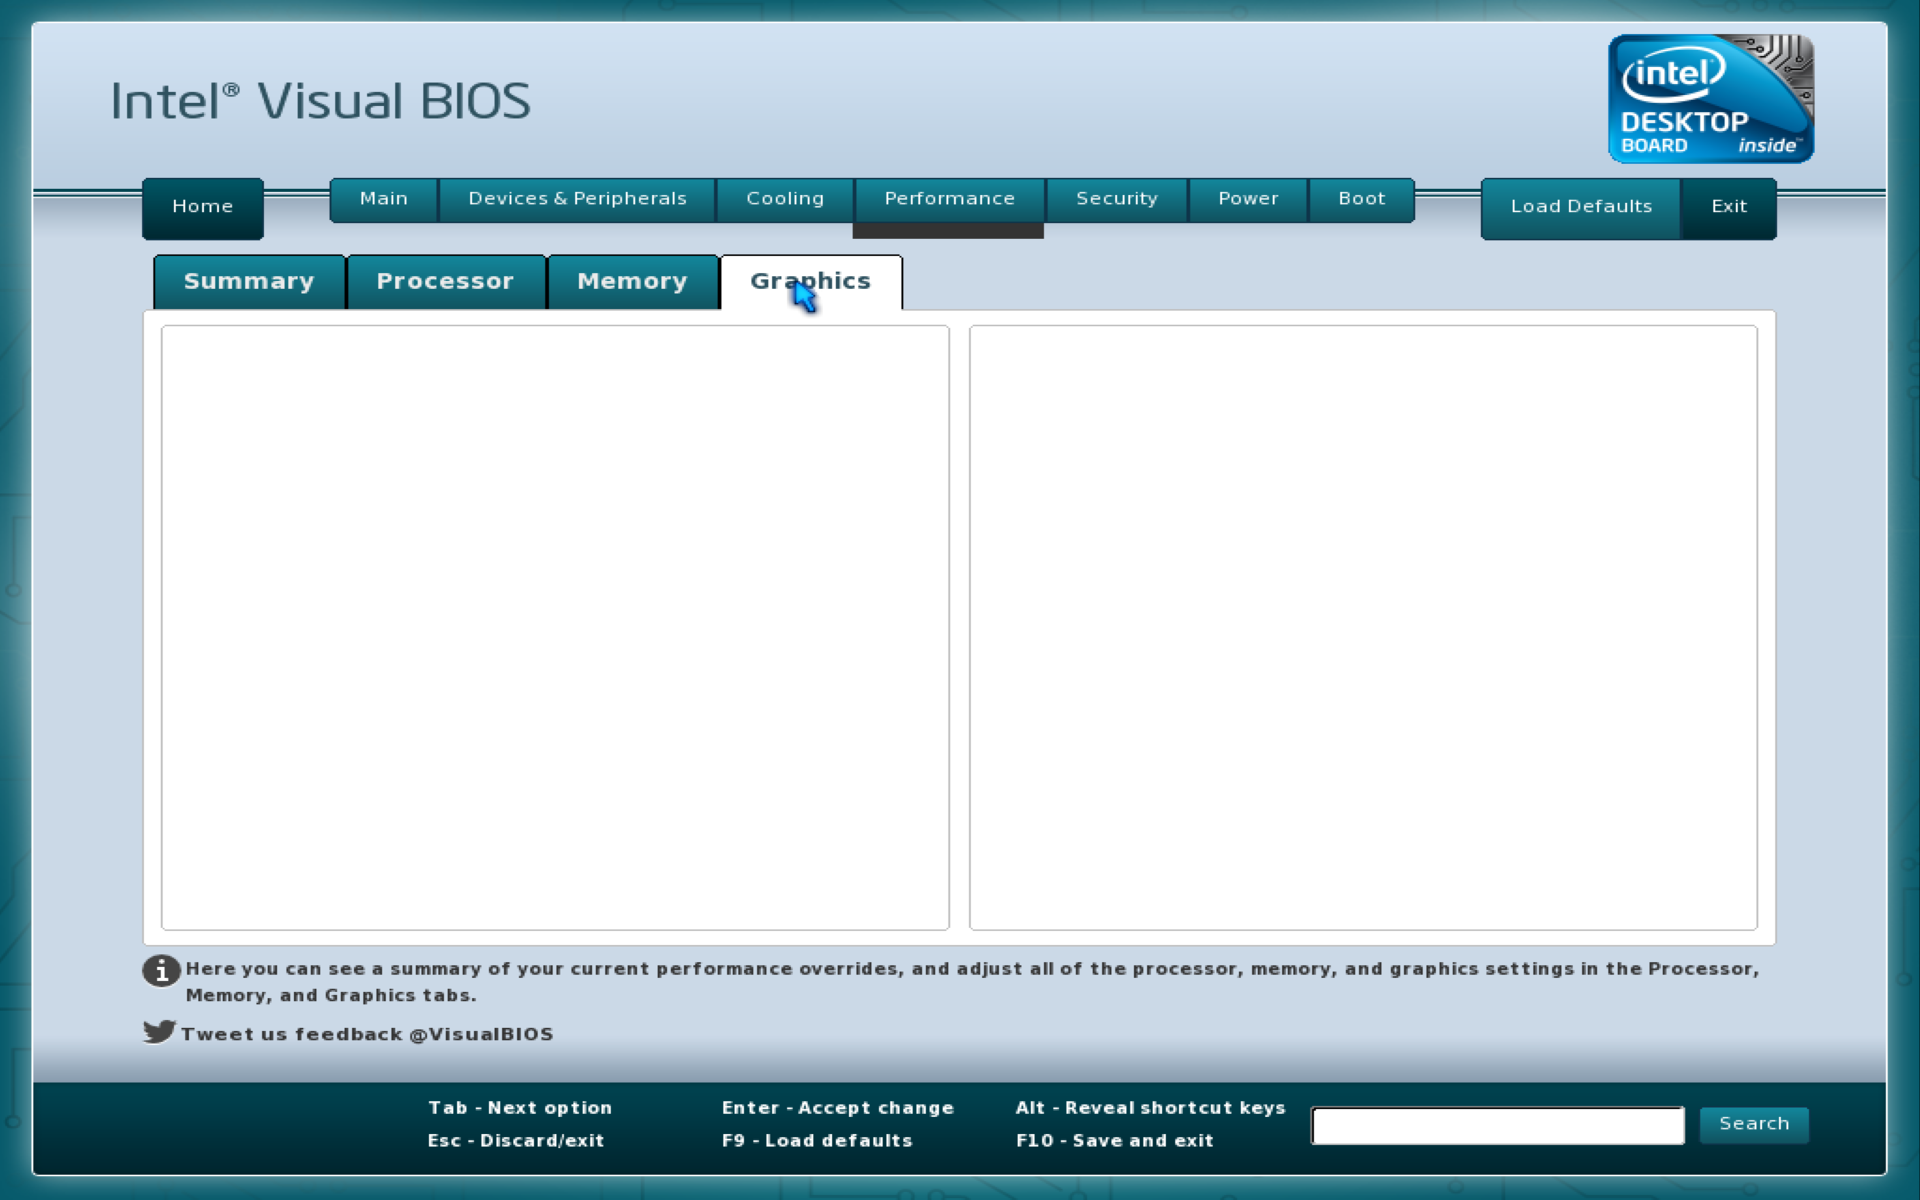Switch to the Summary tab
Image resolution: width=1920 pixels, height=1200 pixels.
tap(249, 282)
